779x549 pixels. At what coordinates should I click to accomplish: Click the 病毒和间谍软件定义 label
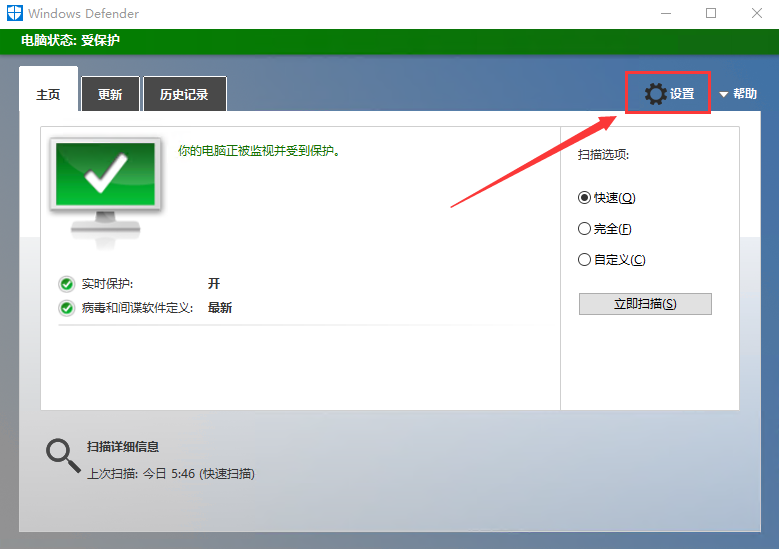click(x=137, y=308)
